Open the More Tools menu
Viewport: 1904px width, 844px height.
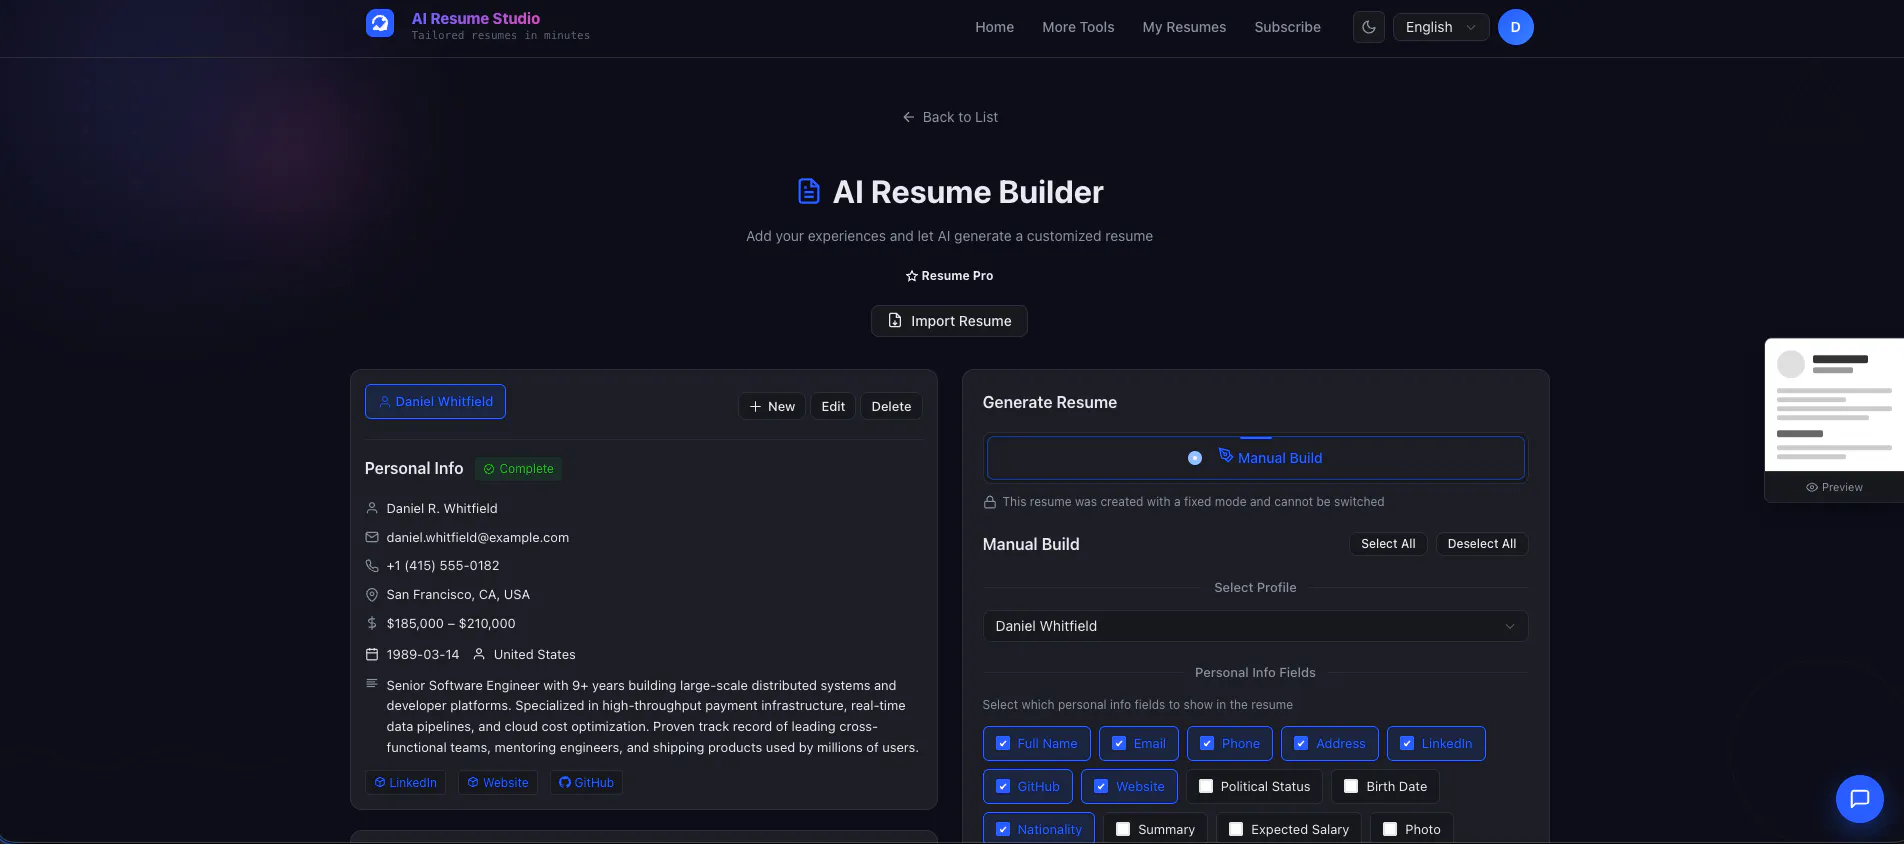pos(1078,27)
